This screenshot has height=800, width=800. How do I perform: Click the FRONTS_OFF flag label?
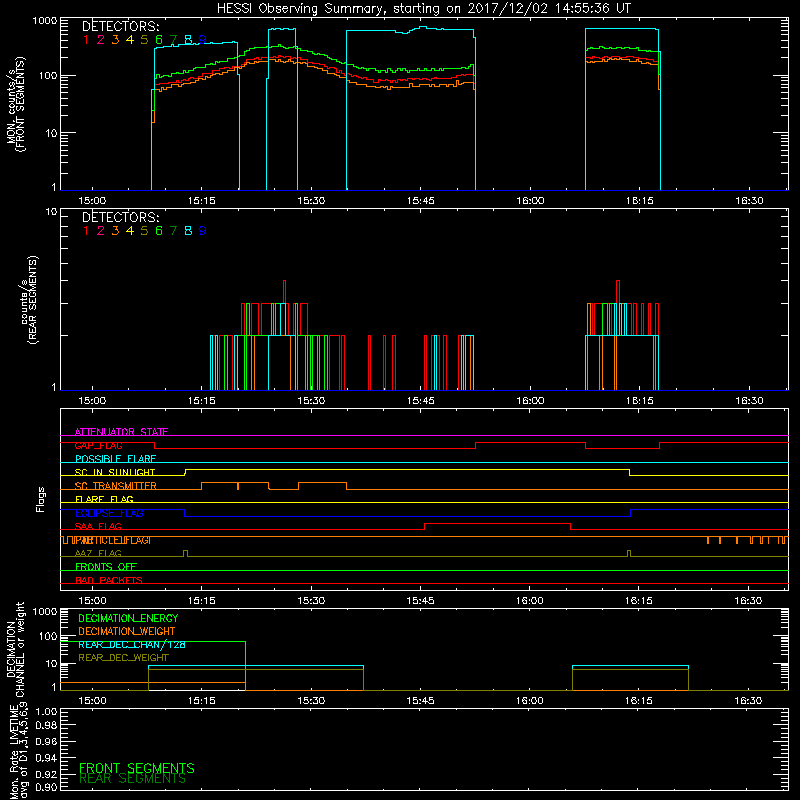(x=106, y=567)
